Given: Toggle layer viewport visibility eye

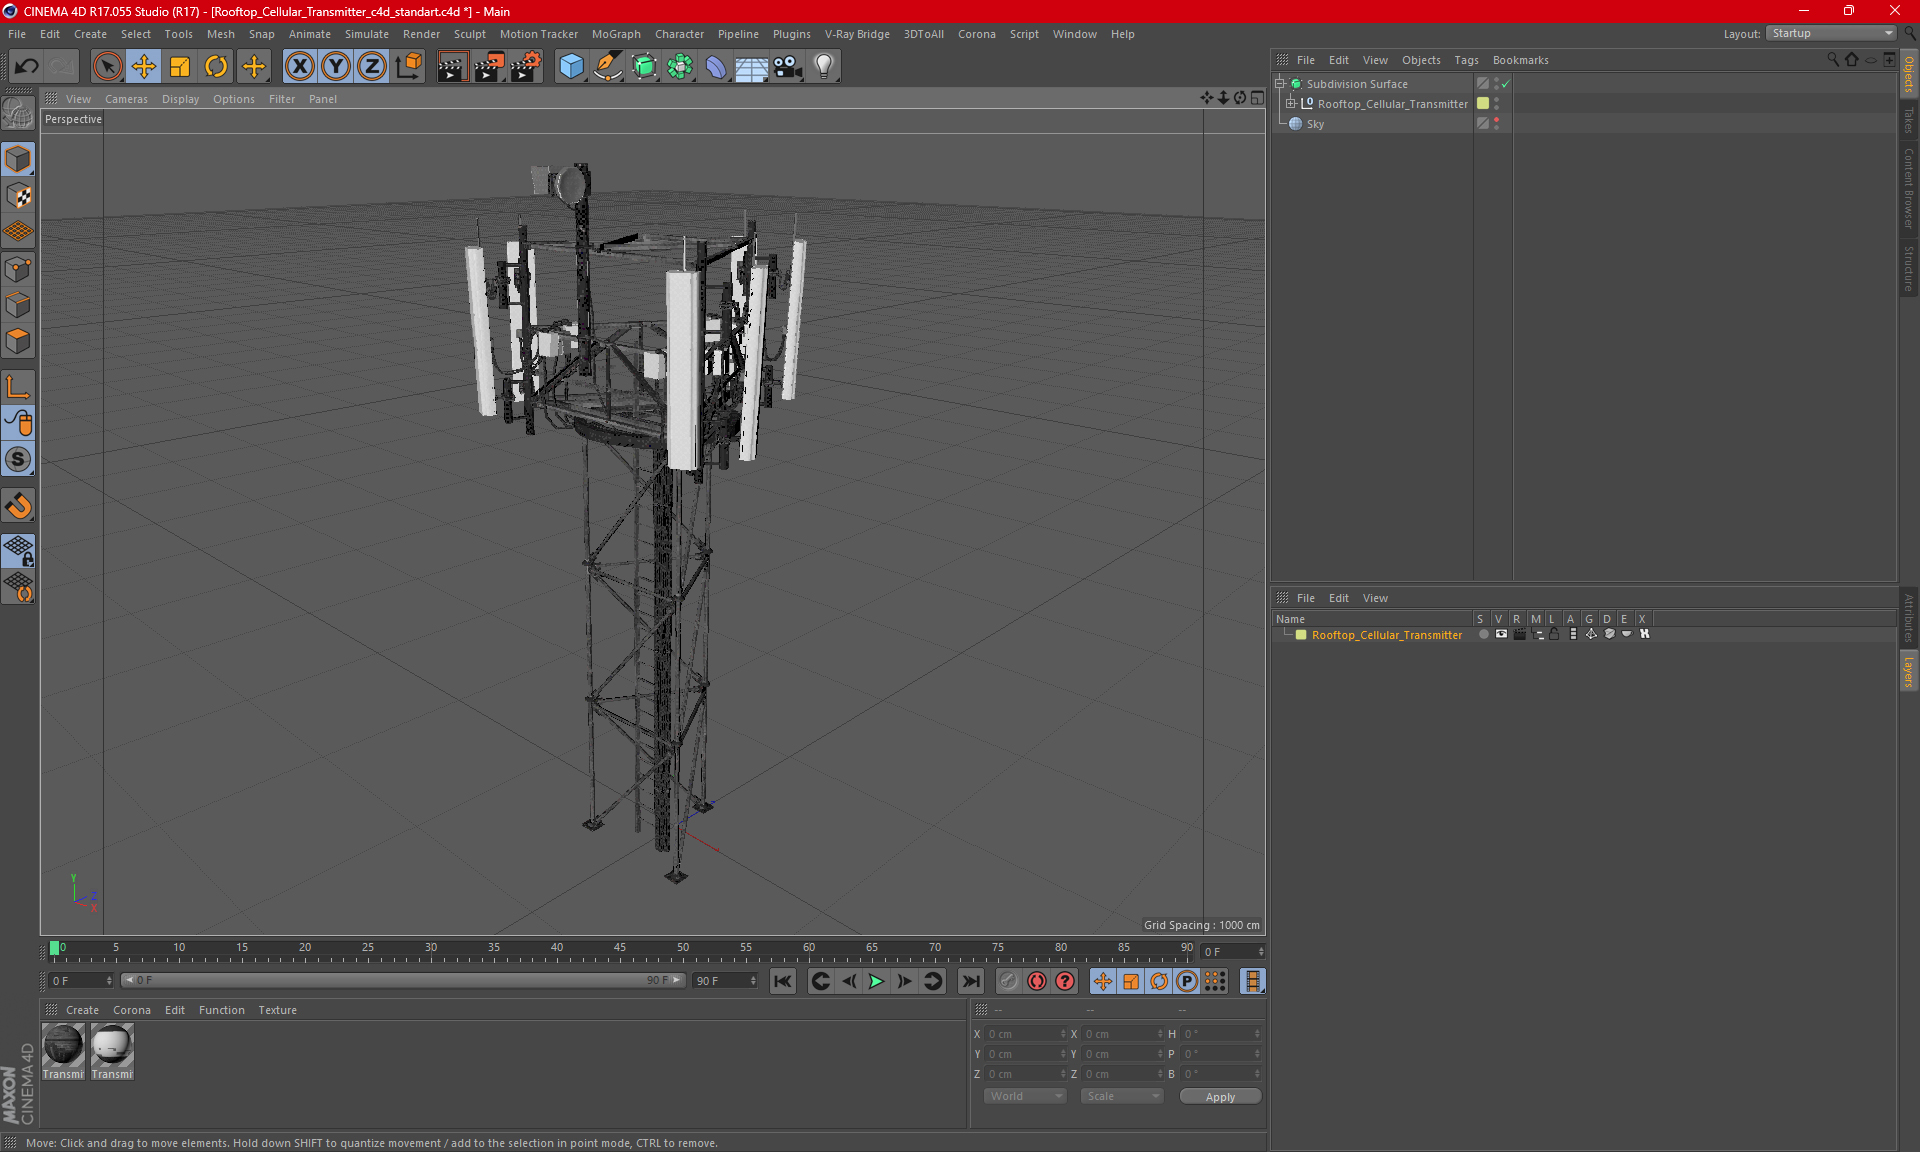Looking at the screenshot, I should tap(1501, 634).
